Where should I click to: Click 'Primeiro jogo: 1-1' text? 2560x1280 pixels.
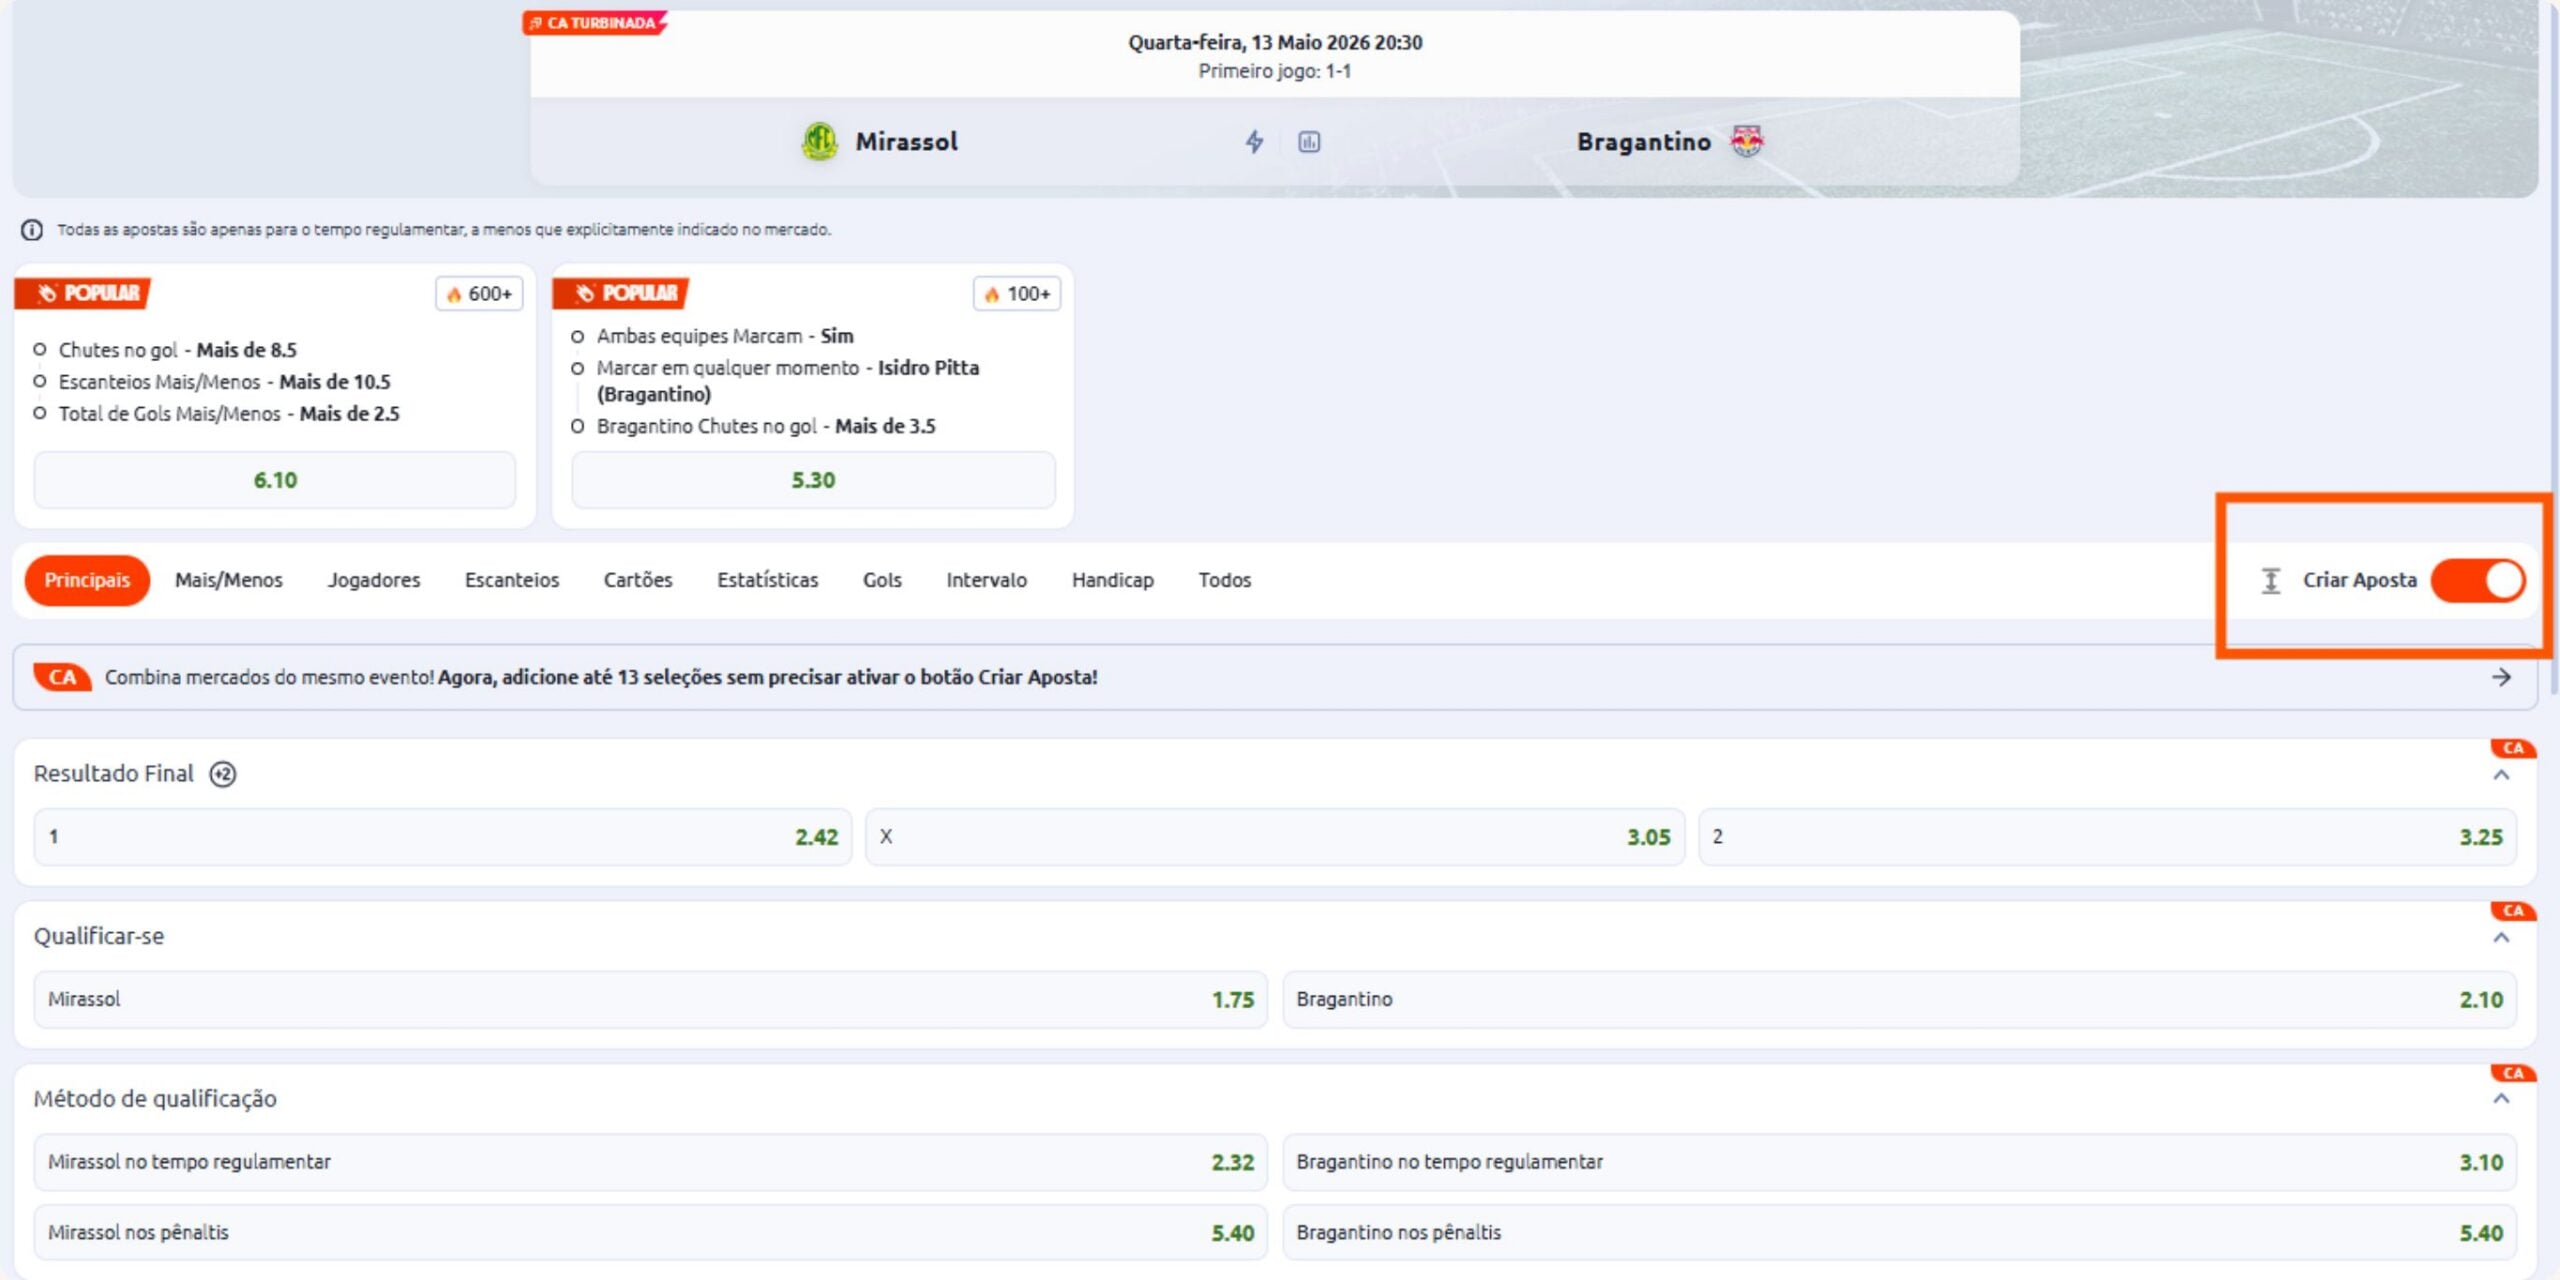coord(1275,71)
